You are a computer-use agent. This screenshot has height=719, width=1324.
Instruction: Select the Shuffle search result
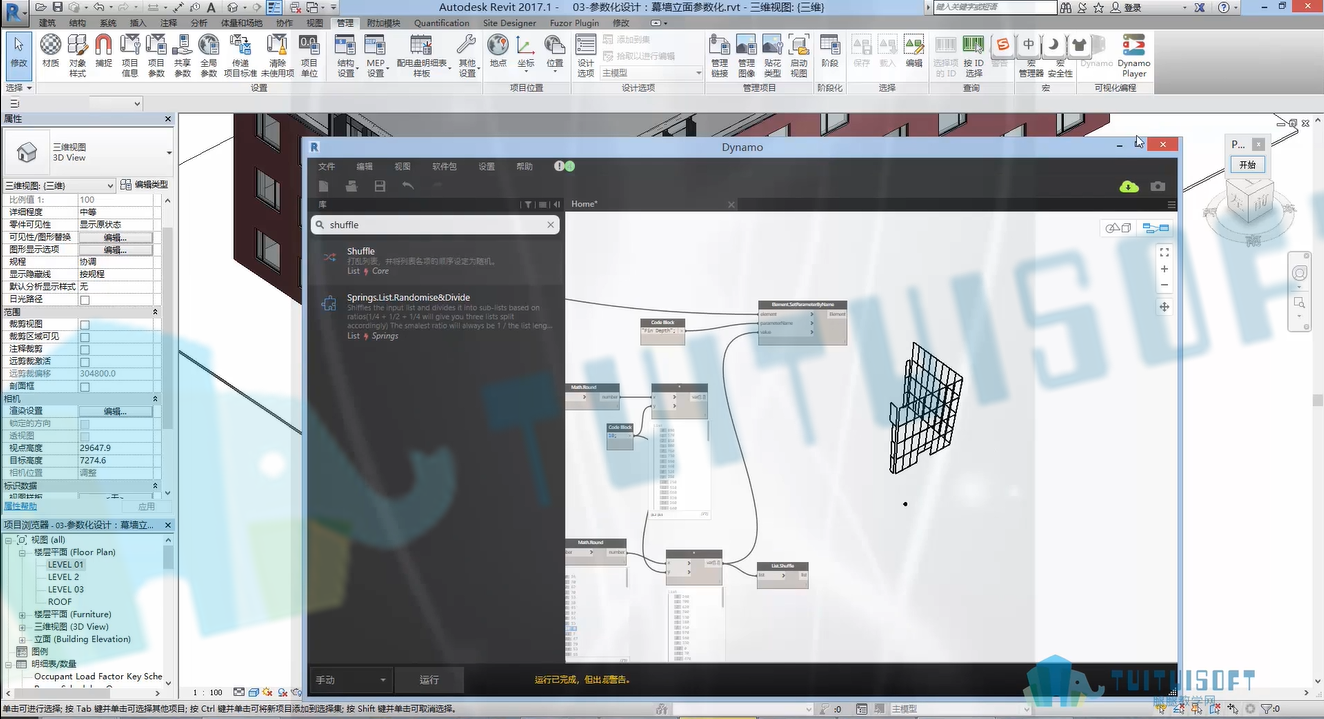tap(435, 260)
